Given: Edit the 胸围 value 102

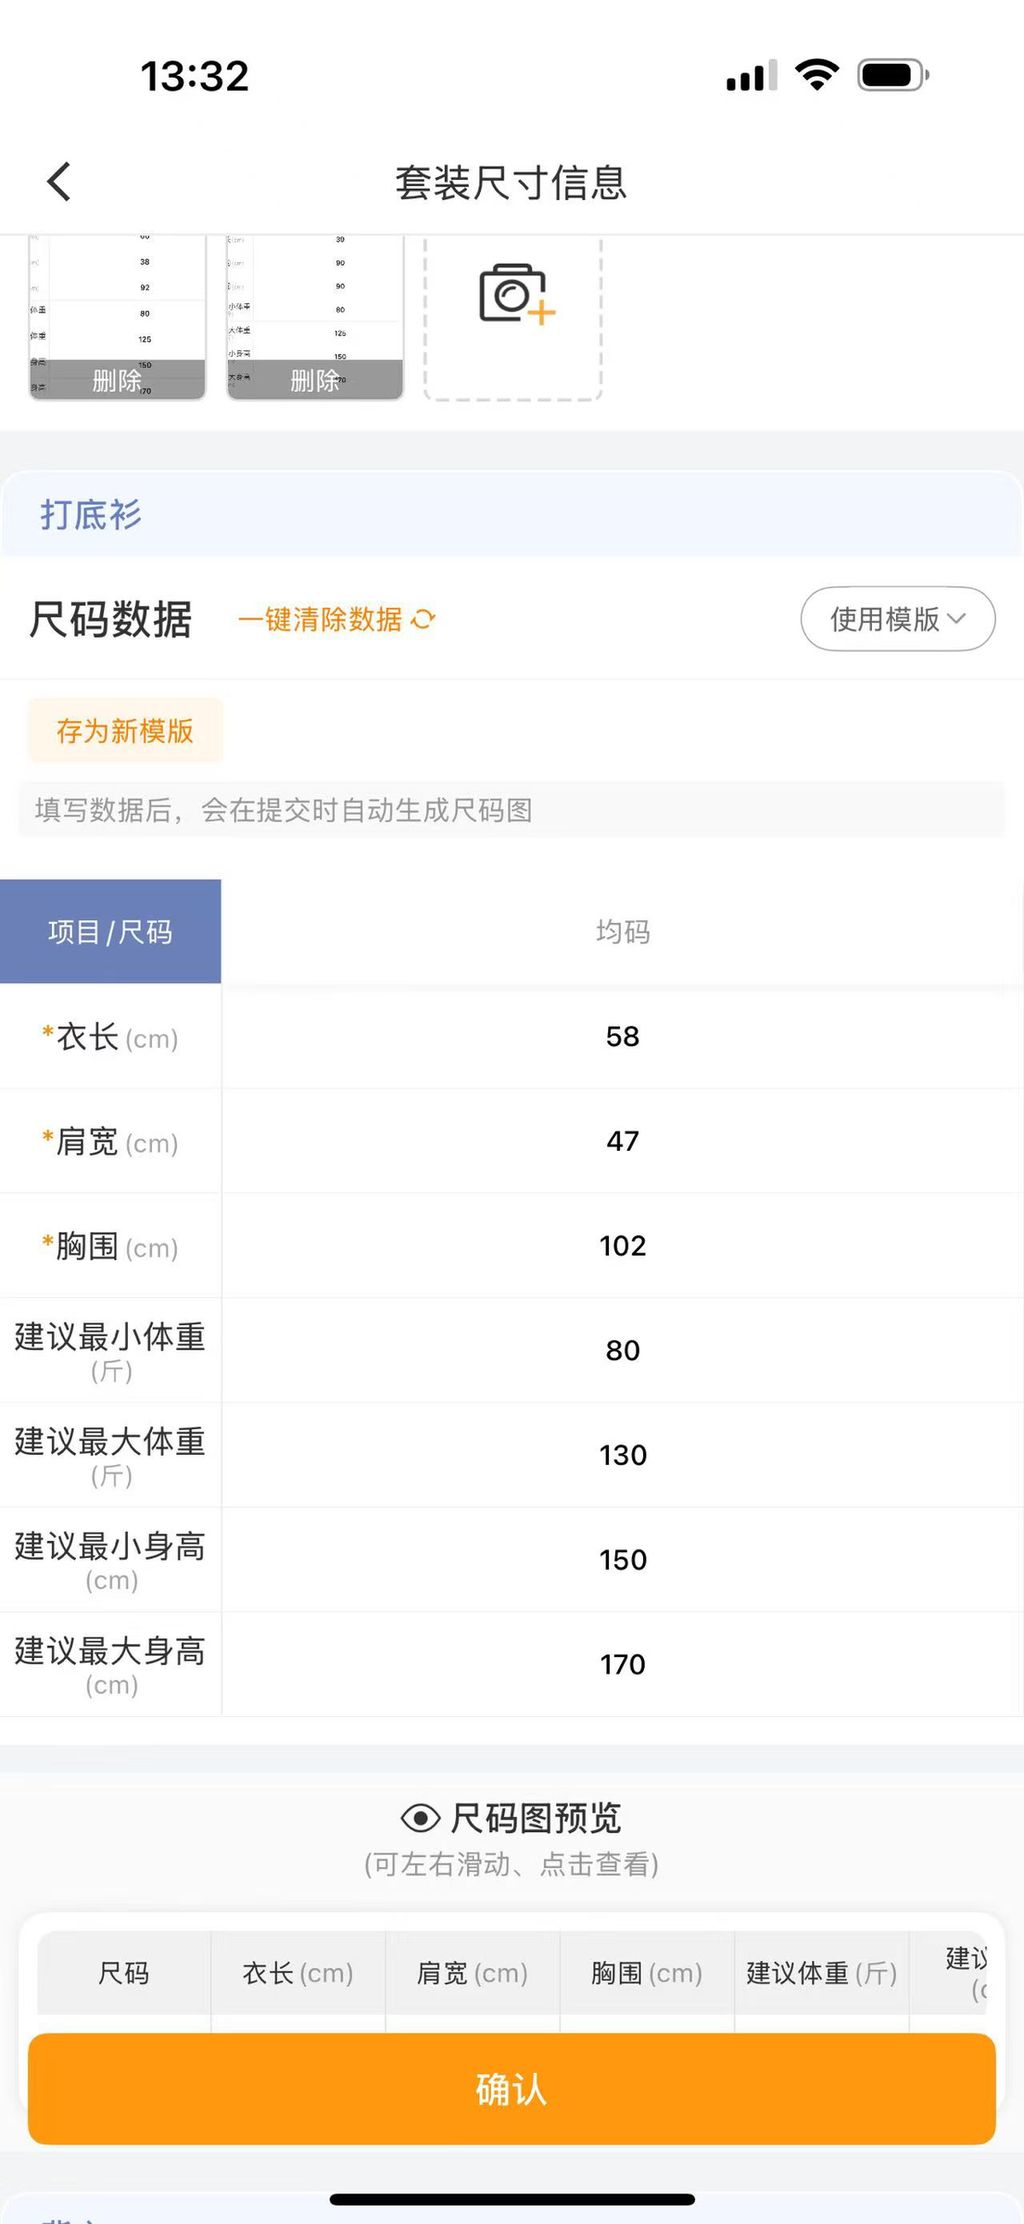Looking at the screenshot, I should pyautogui.click(x=622, y=1245).
